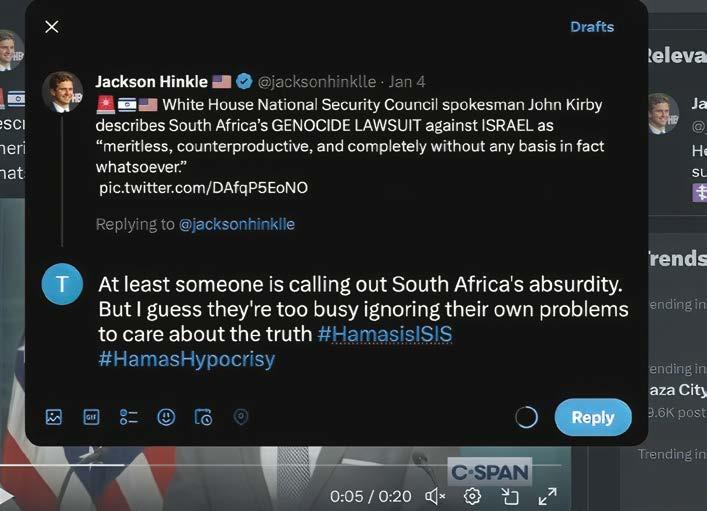Open the pic.twitter.com/DAfqP5EoNO link
This screenshot has height=511, width=707.
coord(203,188)
